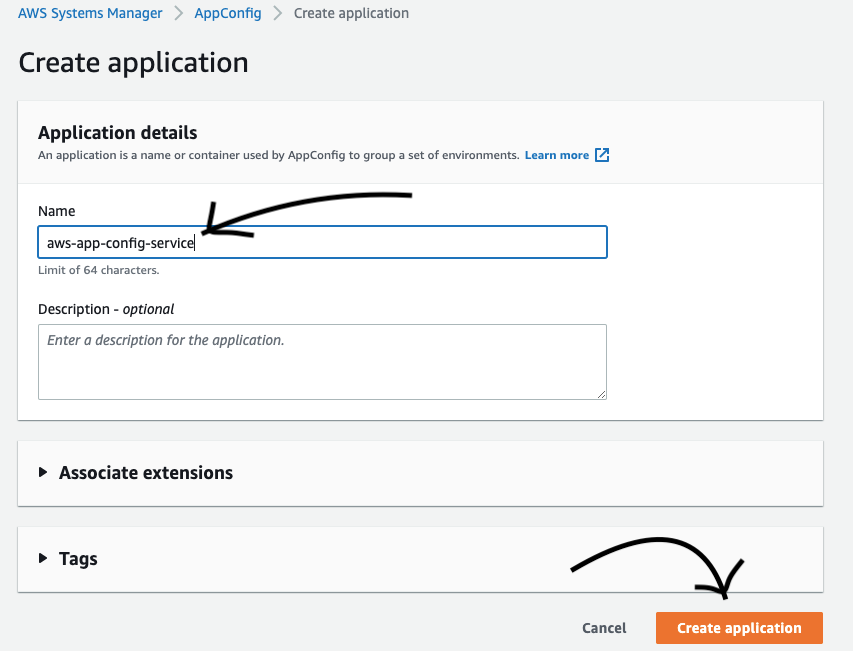The height and width of the screenshot is (651, 853).
Task: Expand the Tags section
Action: [78, 559]
